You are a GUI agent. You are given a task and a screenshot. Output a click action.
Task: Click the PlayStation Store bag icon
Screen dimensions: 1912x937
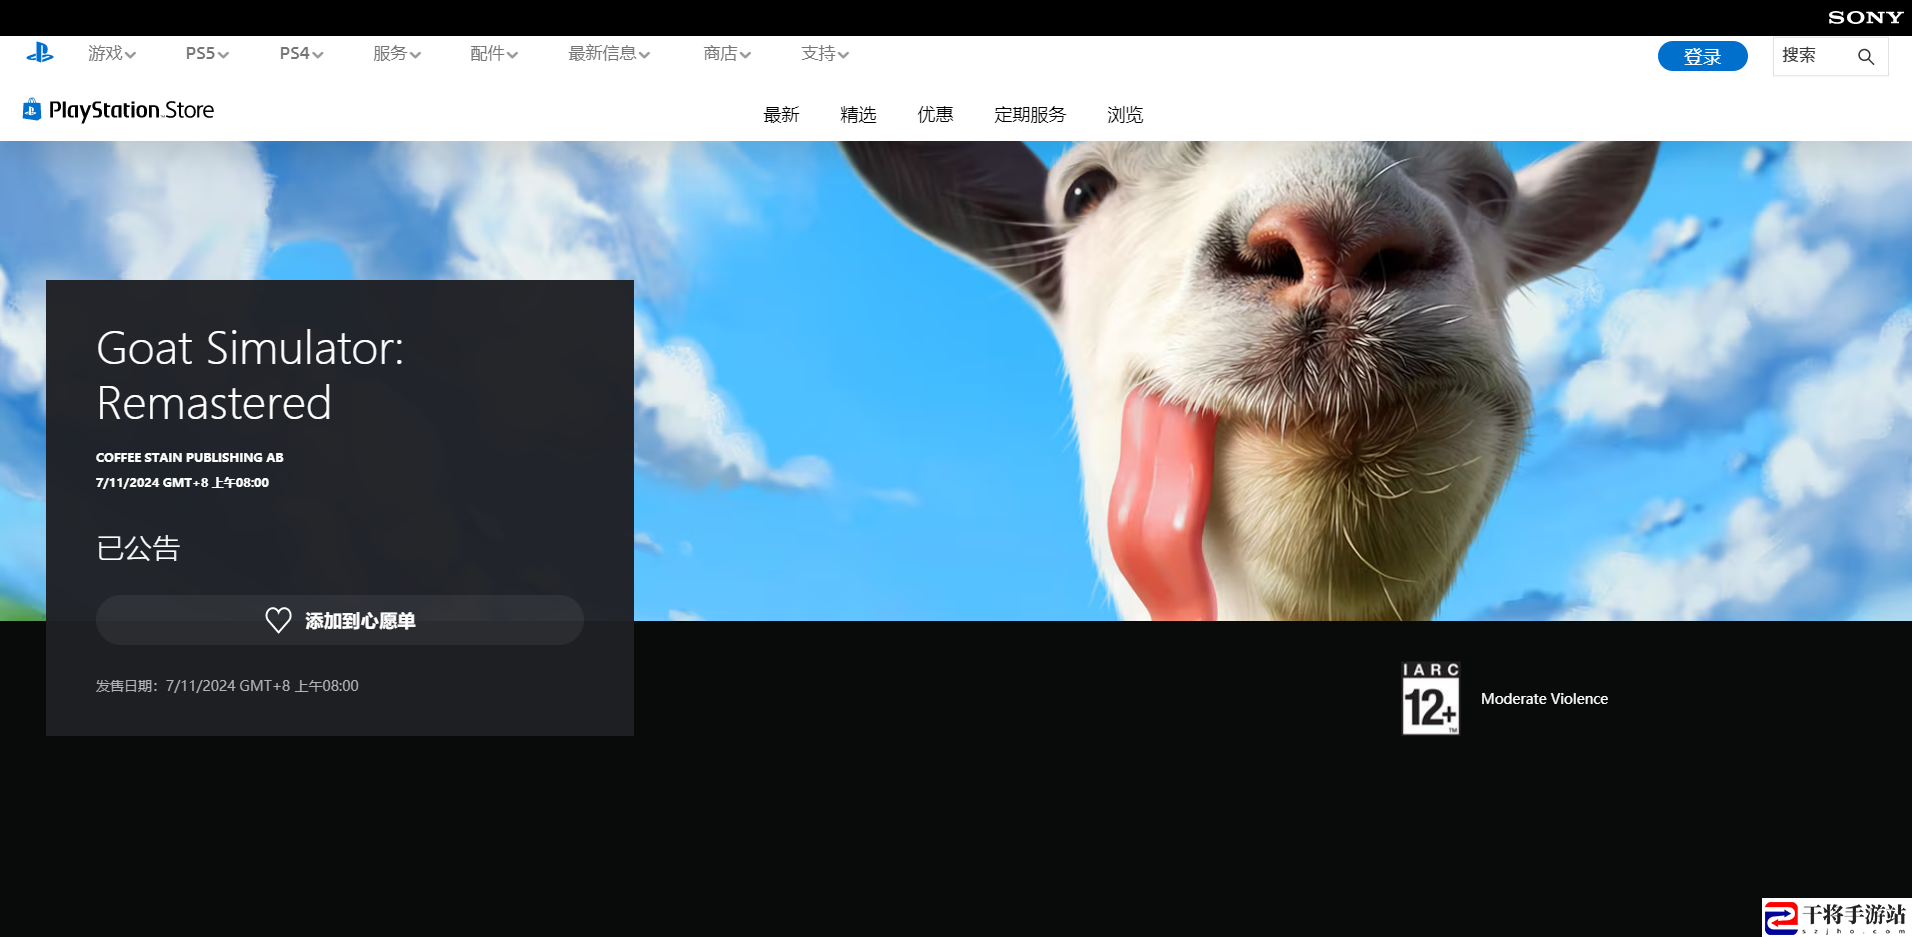[32, 109]
